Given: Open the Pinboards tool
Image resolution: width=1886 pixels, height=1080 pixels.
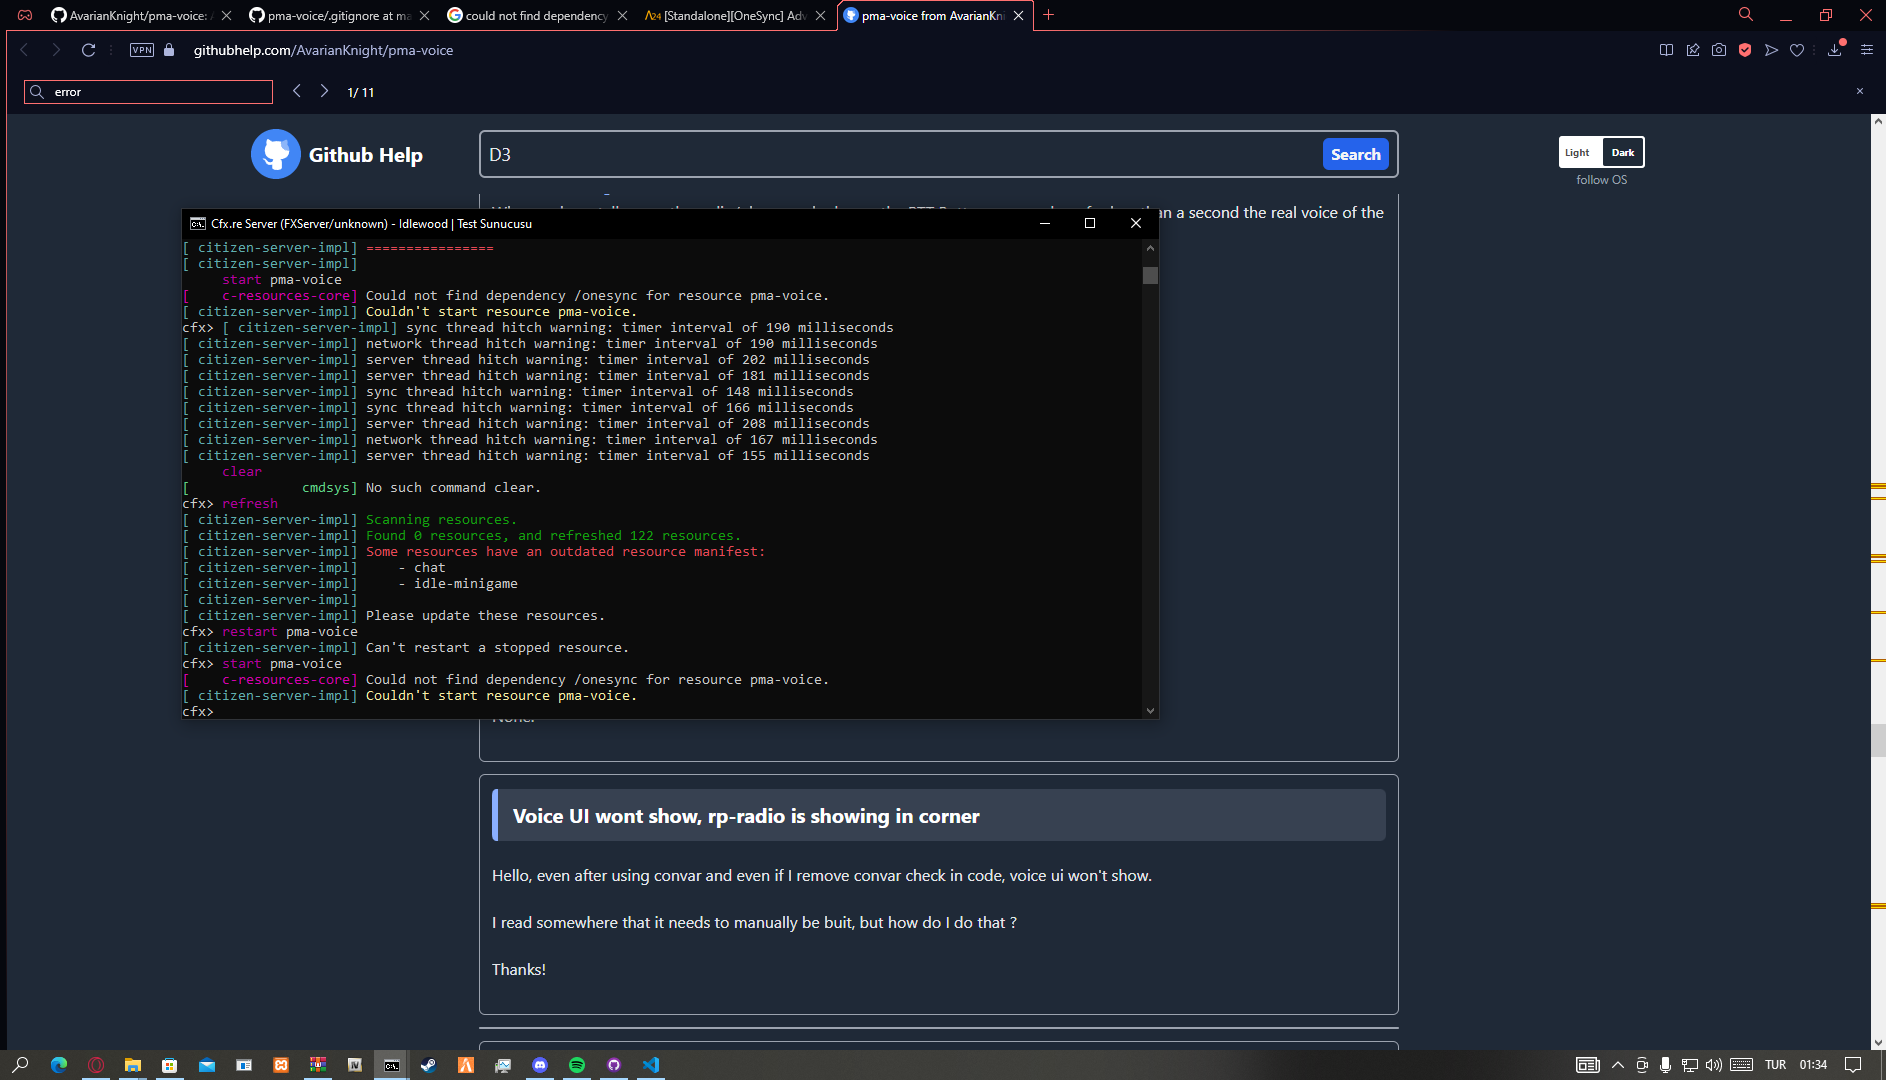Looking at the screenshot, I should click(x=1694, y=50).
